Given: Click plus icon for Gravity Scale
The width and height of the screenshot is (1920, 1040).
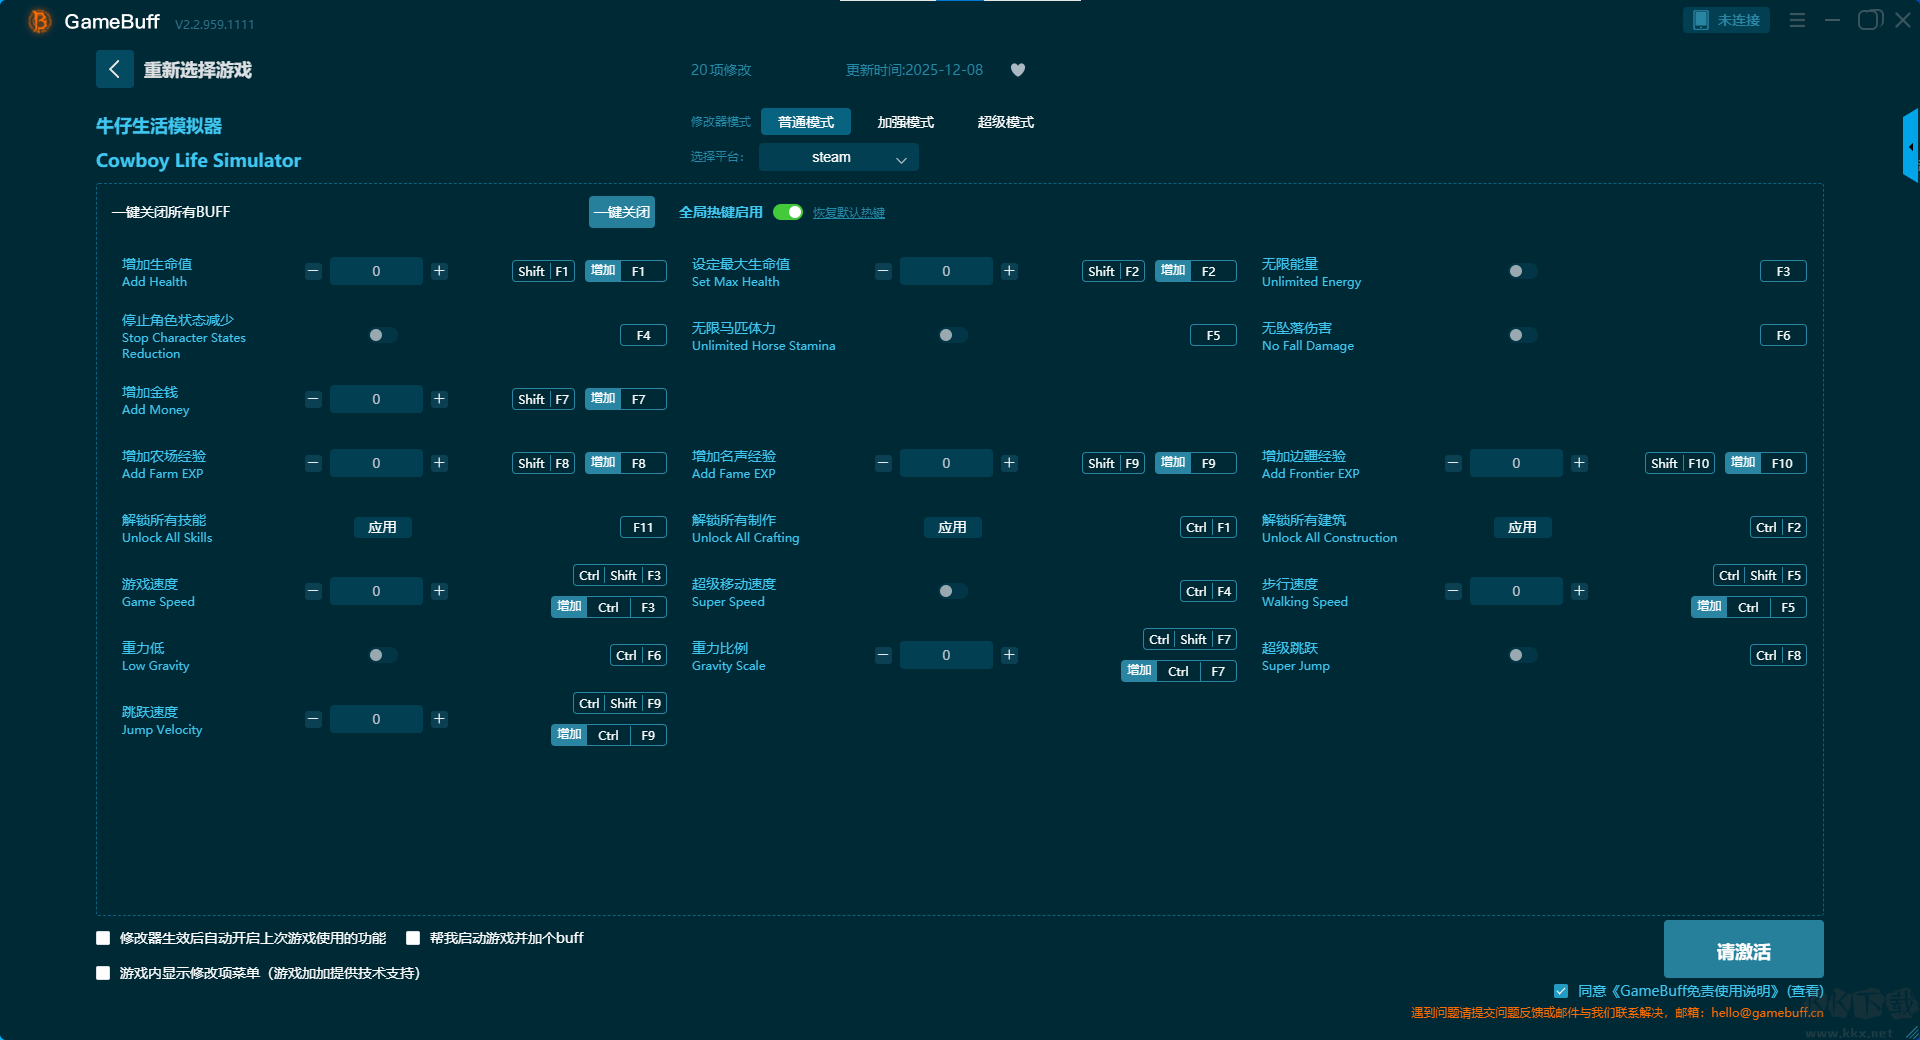Looking at the screenshot, I should [x=1009, y=655].
